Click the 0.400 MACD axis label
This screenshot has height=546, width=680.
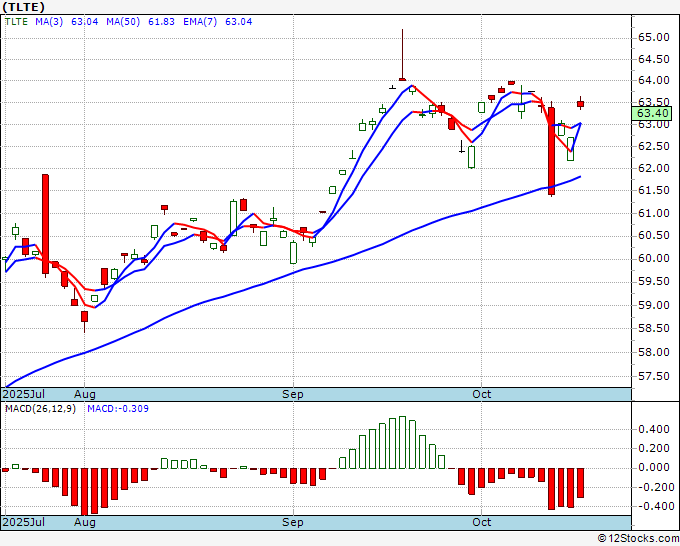tap(654, 430)
